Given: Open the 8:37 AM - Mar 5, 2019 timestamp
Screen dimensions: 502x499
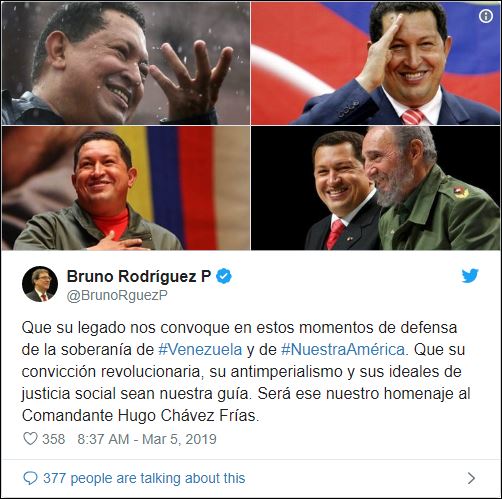Looking at the screenshot, I should 147,439.
